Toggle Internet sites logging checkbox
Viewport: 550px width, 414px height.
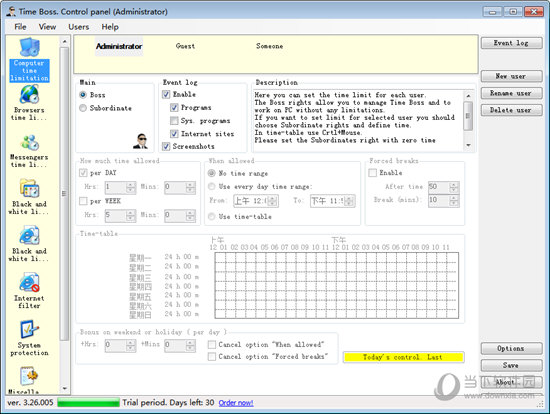click(174, 134)
